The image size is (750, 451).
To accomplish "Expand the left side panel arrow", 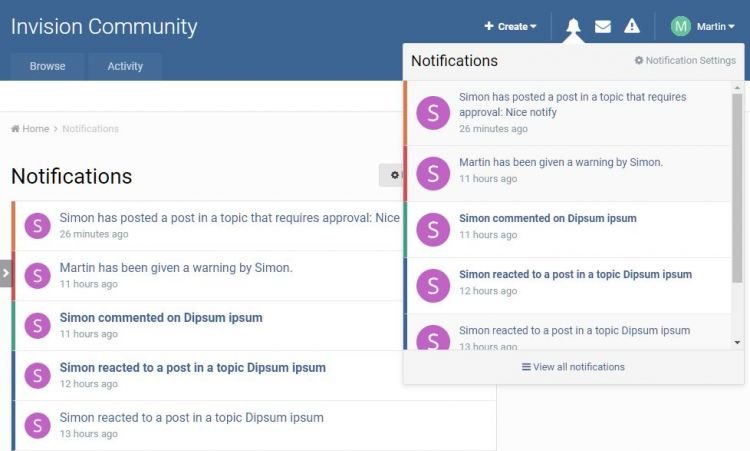I will (x=5, y=274).
